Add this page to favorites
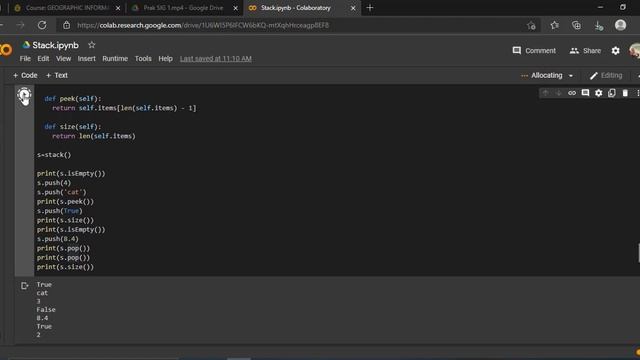 tap(531, 26)
